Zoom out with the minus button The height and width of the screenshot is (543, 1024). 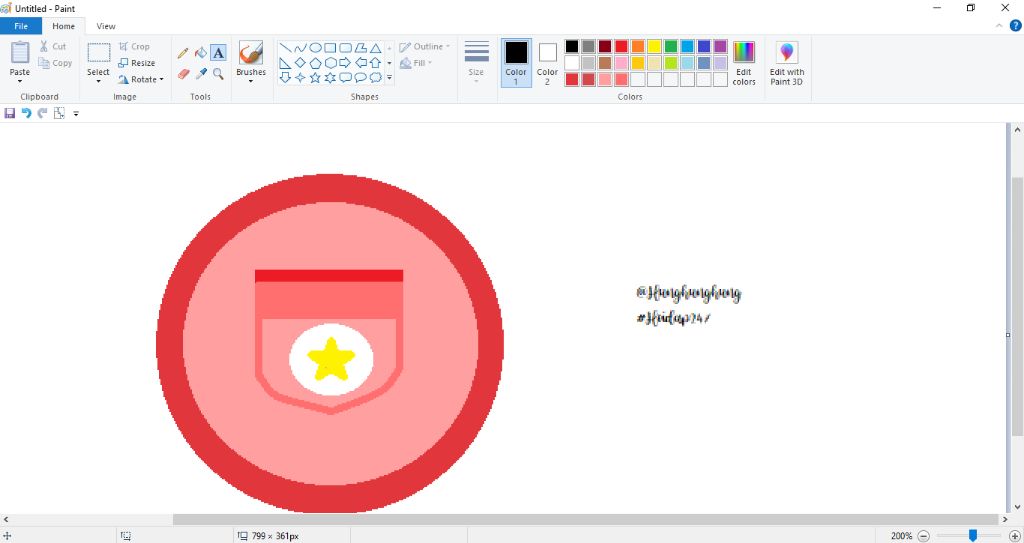pos(923,536)
